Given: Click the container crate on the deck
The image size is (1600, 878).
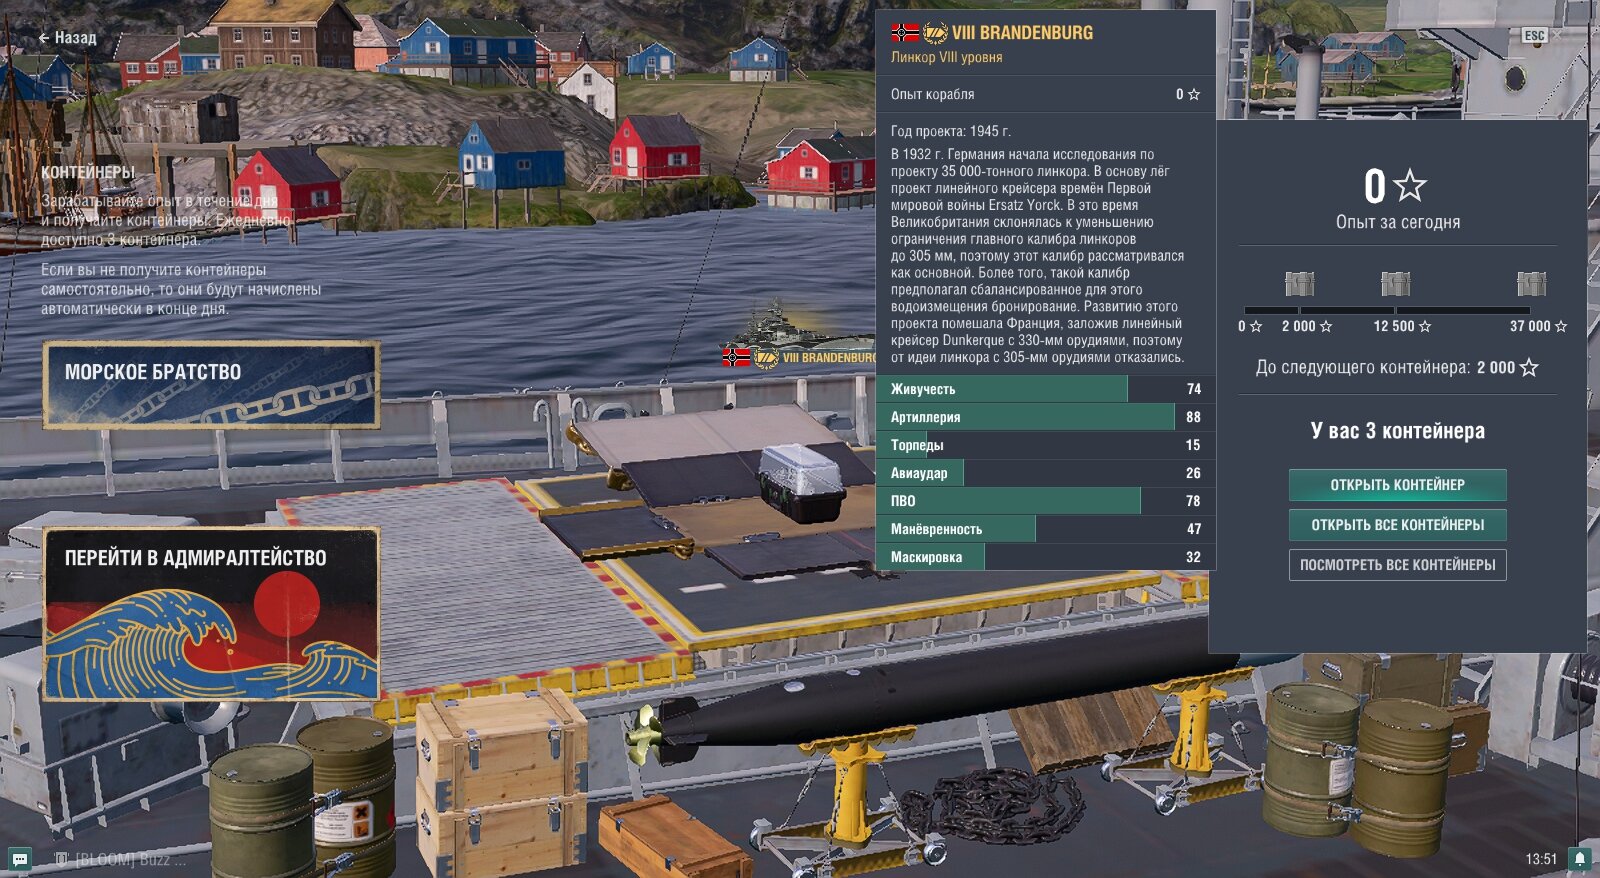Looking at the screenshot, I should (x=800, y=482).
